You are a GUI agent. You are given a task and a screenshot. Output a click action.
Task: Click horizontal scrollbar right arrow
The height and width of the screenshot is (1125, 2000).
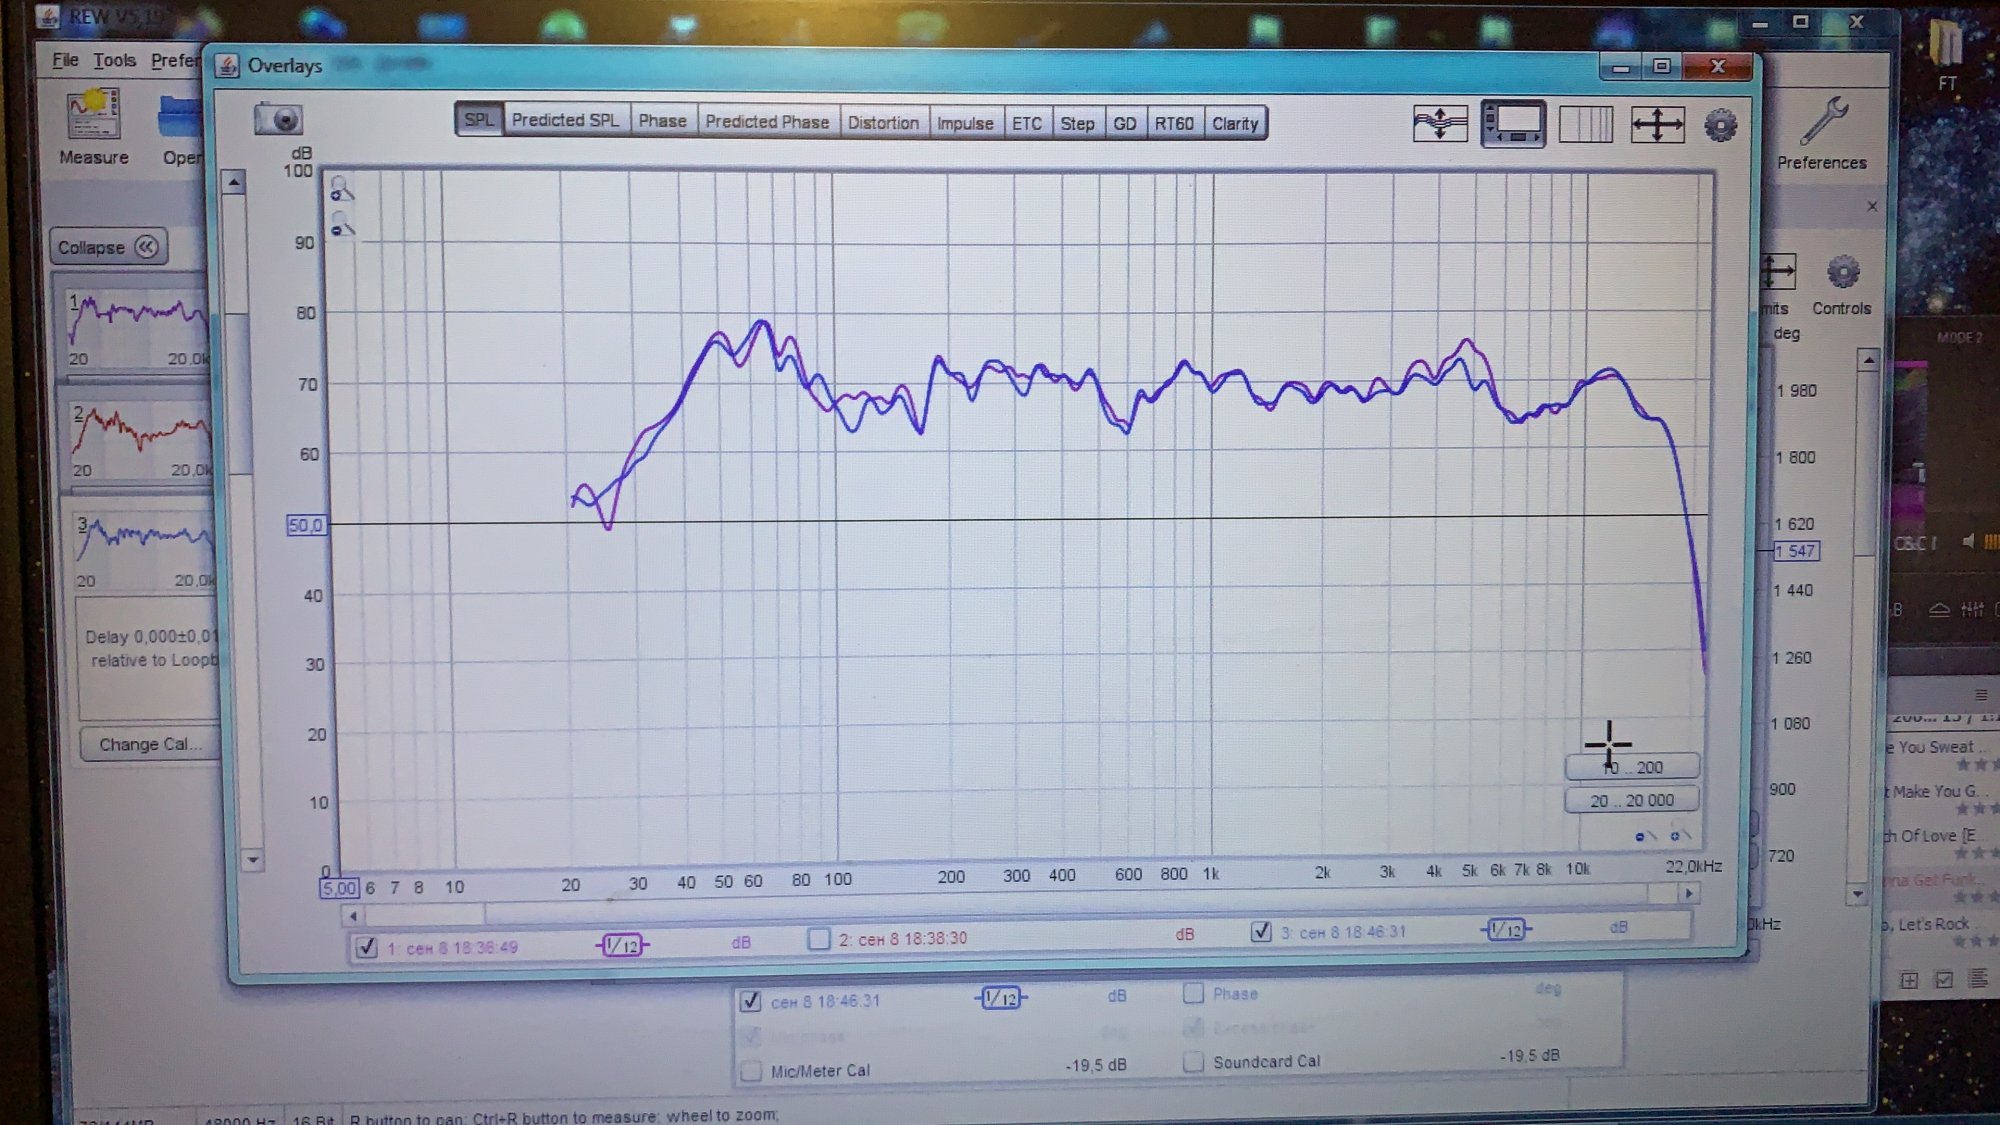1689,893
